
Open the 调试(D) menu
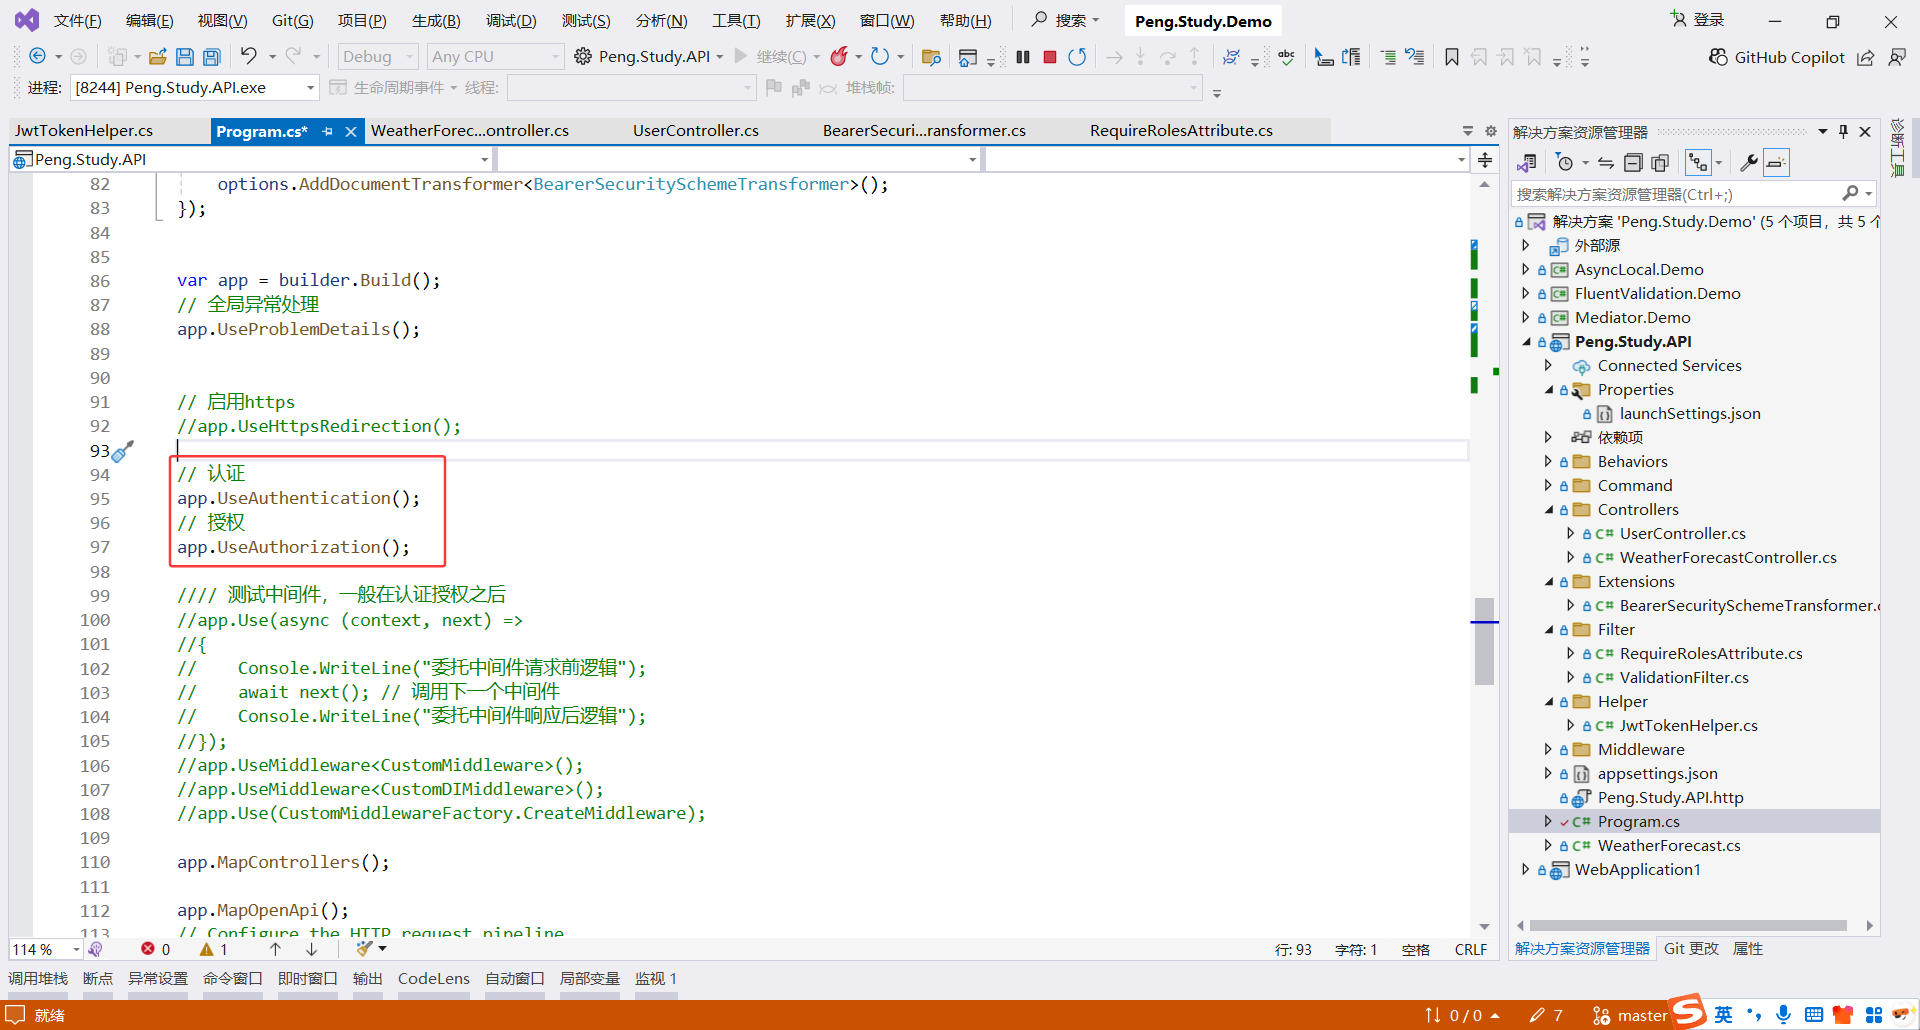point(511,20)
